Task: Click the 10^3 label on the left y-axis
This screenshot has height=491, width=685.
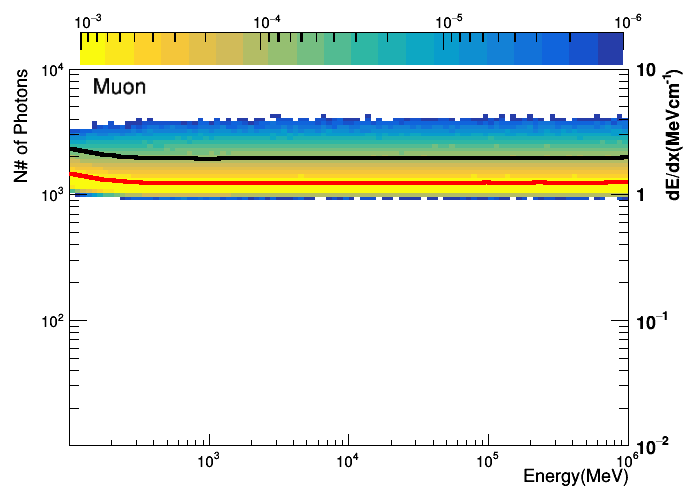Action: pyautogui.click(x=52, y=195)
